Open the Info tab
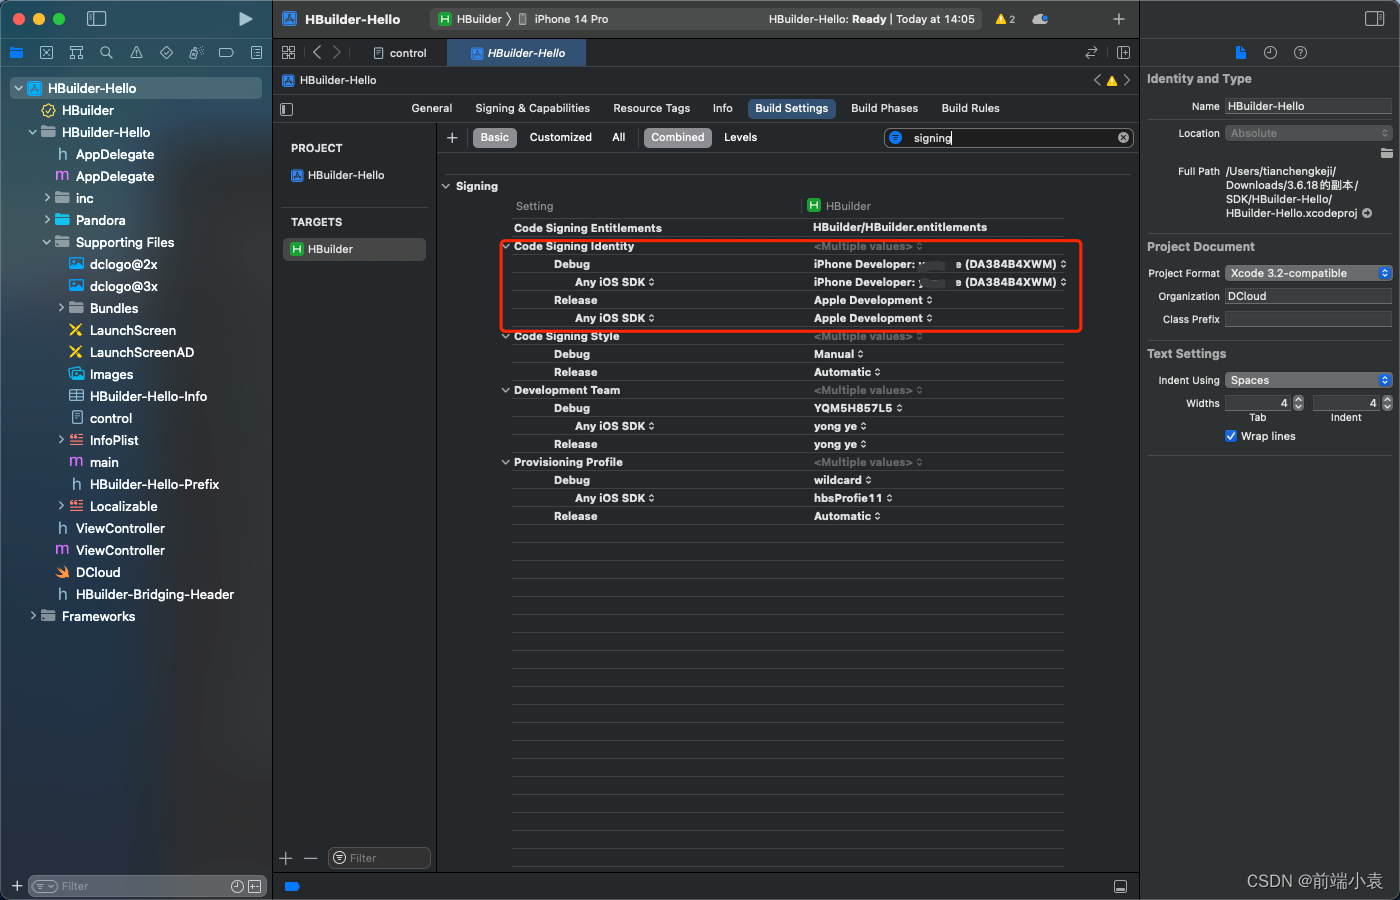 722,108
